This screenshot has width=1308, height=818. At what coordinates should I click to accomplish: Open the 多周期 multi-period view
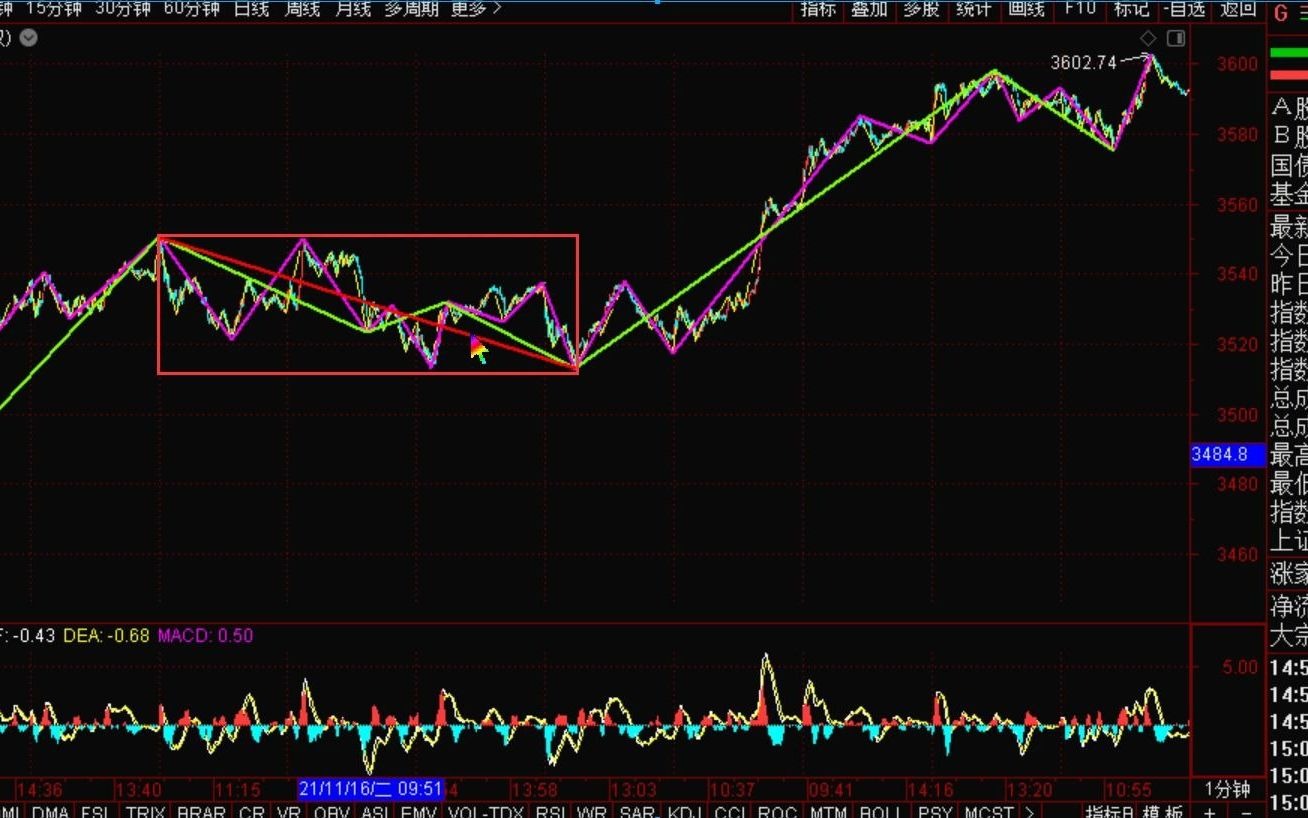coord(412,9)
